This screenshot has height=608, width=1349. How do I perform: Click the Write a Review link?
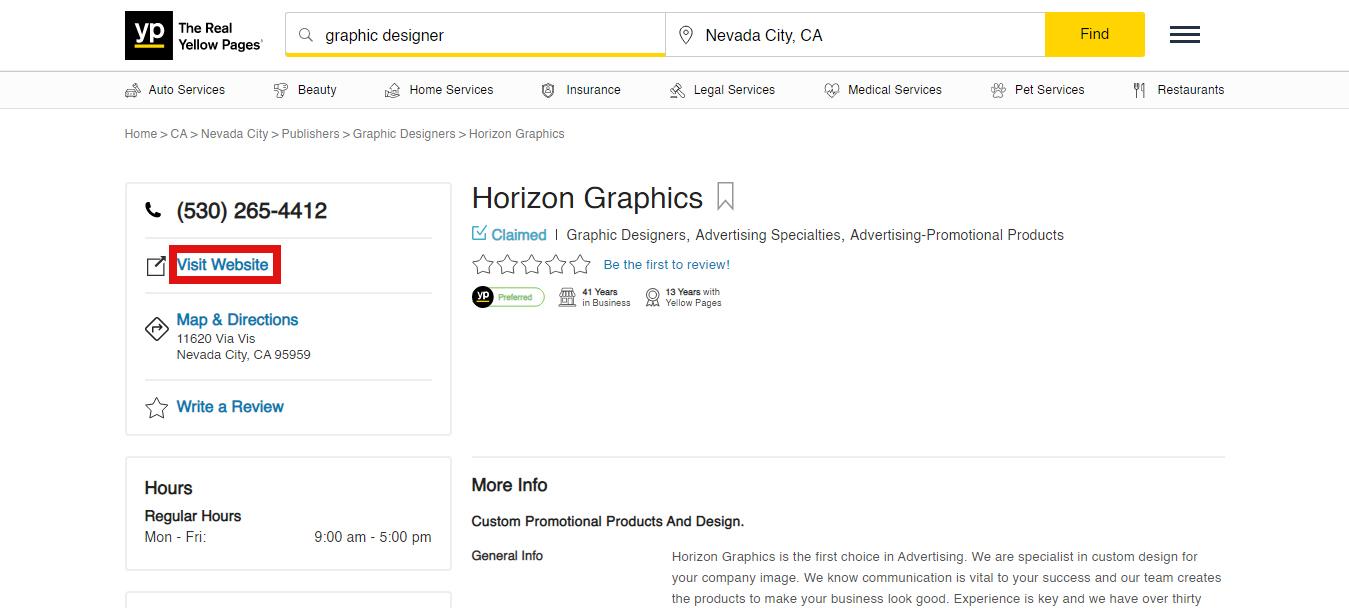[x=230, y=407]
